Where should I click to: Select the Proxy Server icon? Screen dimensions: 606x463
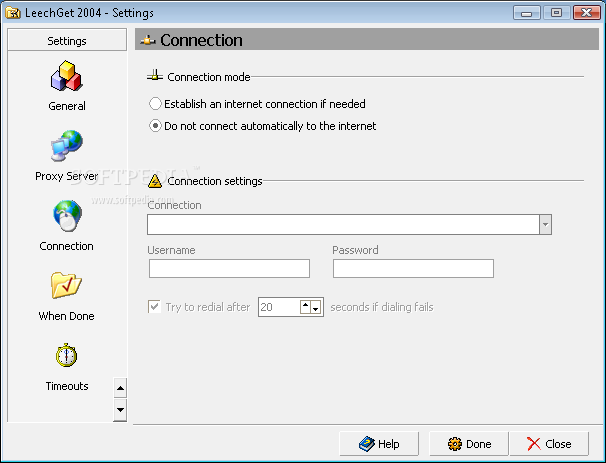coord(67,147)
